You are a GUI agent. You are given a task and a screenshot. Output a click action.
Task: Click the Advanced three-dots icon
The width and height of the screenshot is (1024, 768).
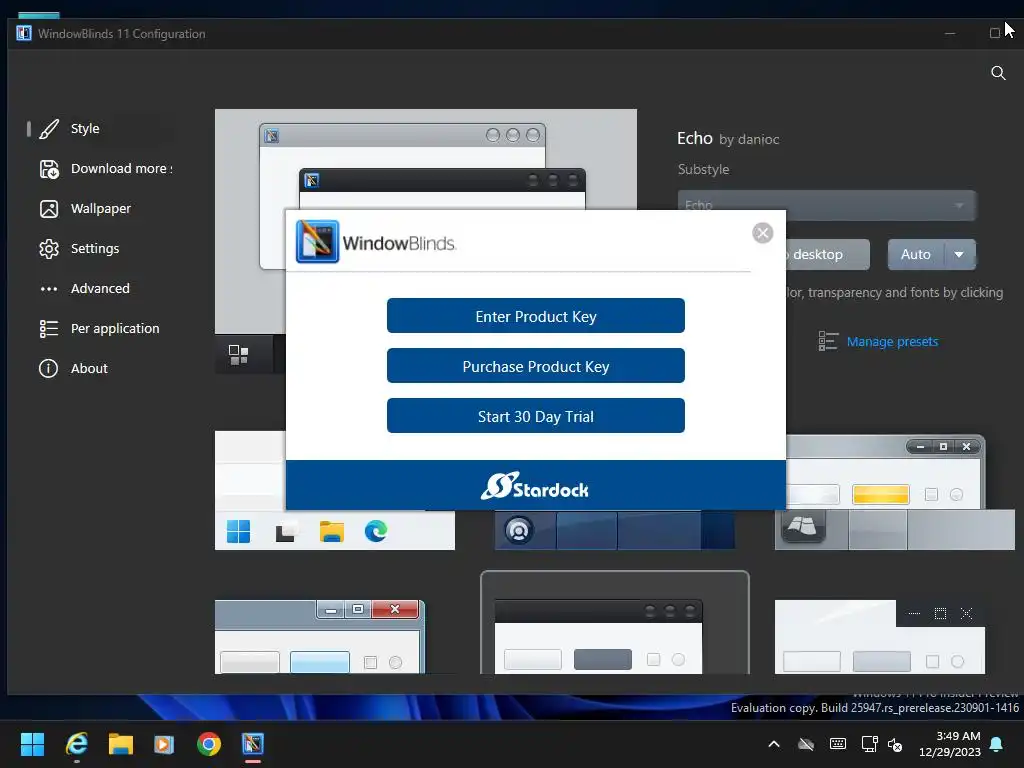(49, 289)
